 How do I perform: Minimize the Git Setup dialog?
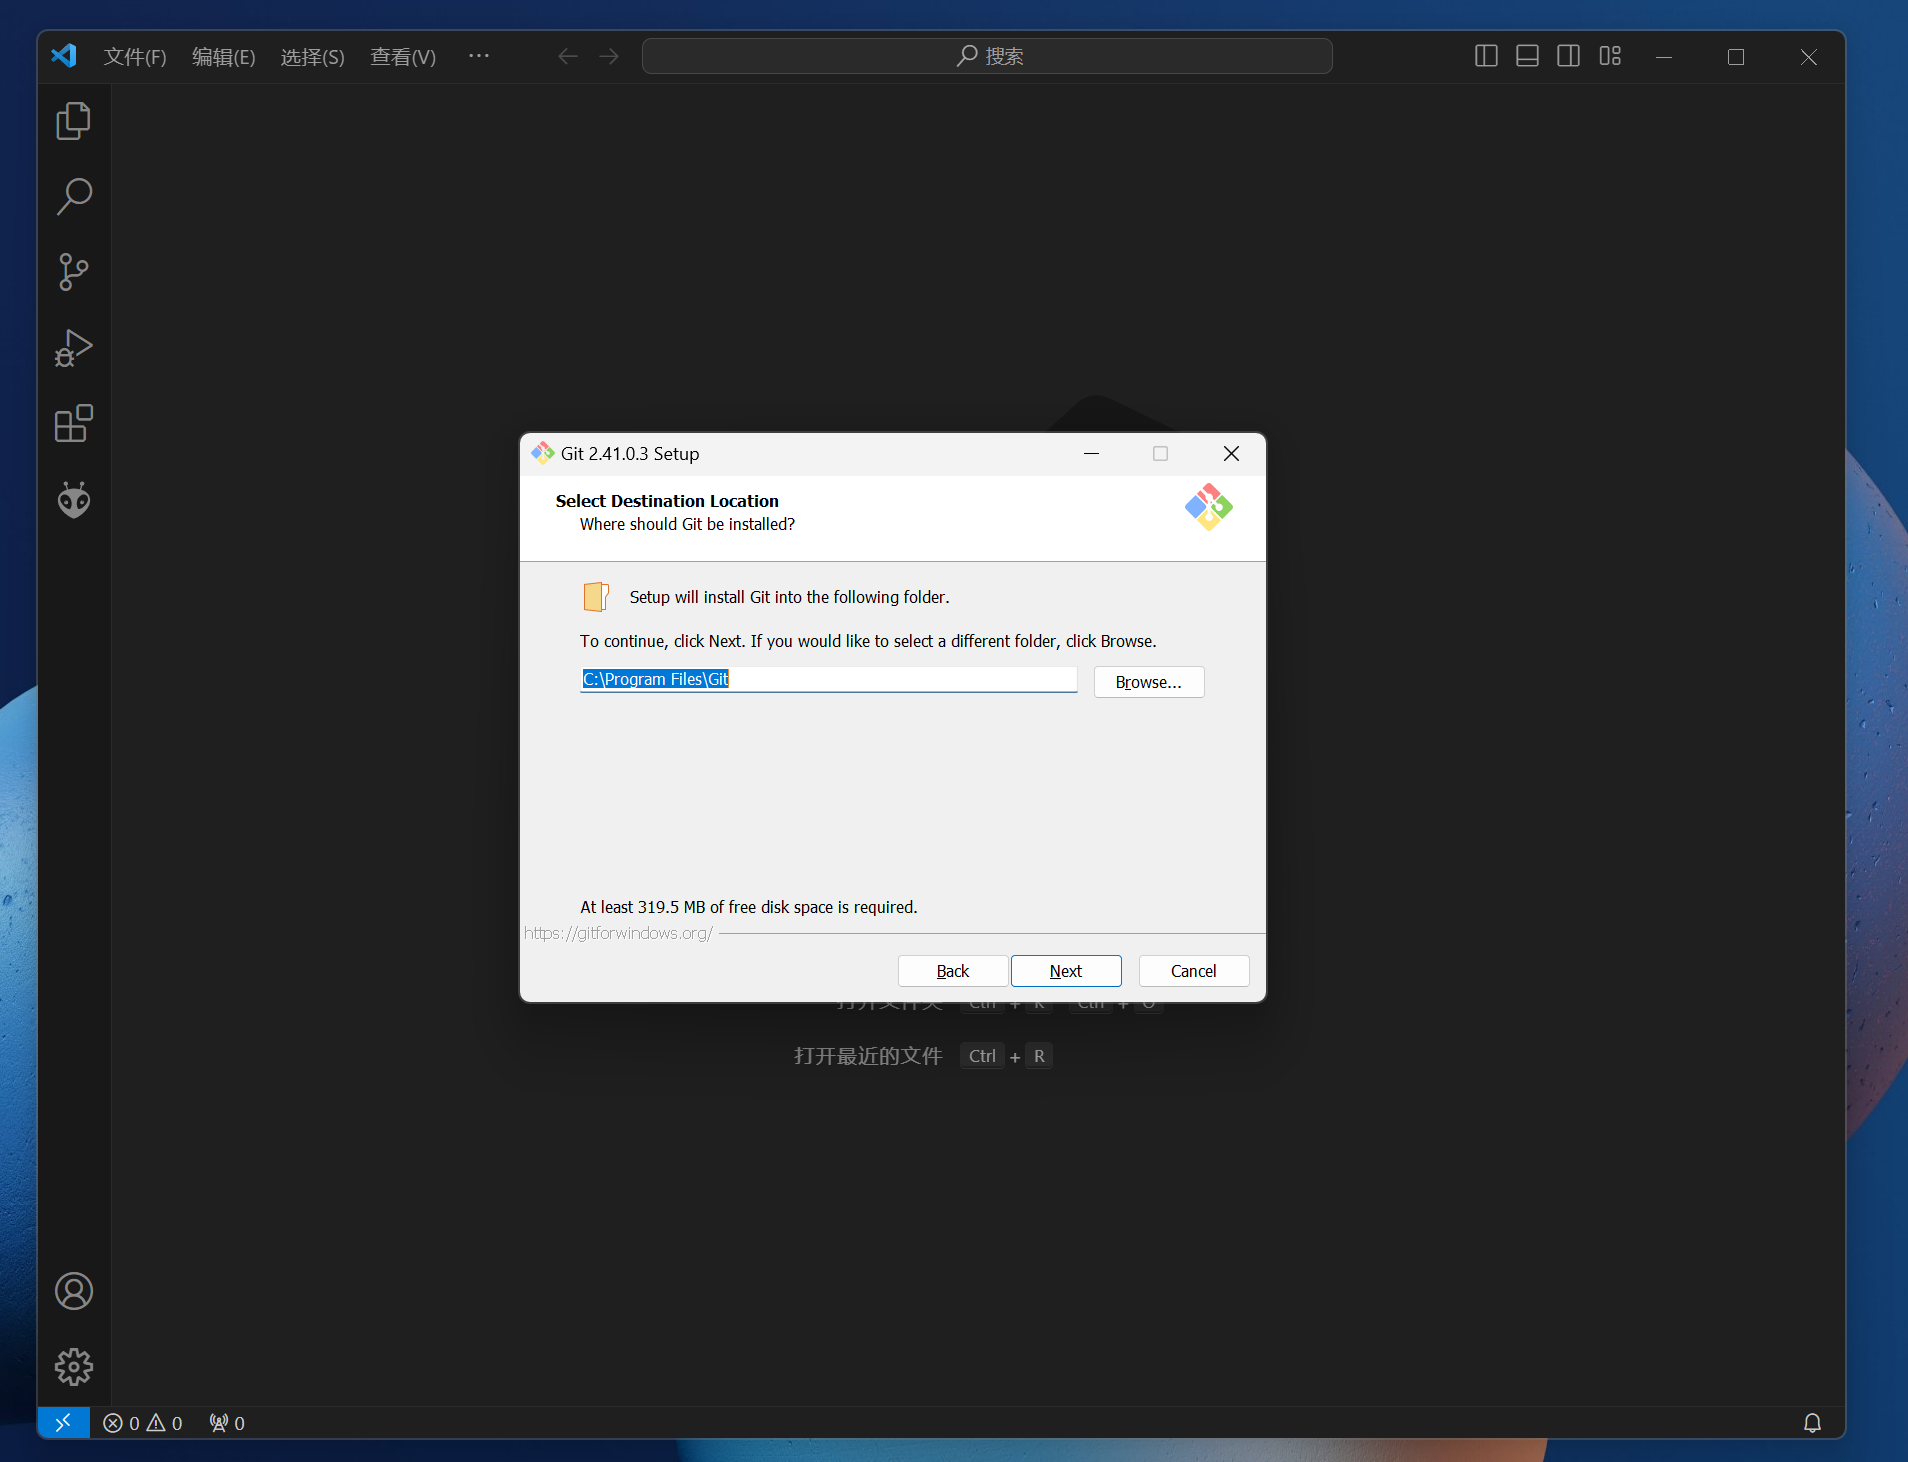1091,454
